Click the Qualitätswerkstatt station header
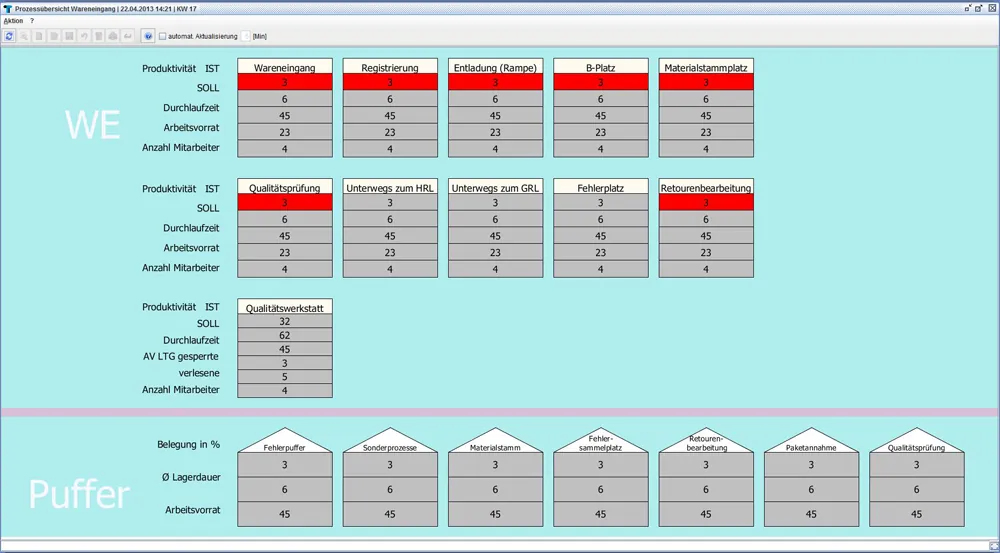Image resolution: width=1000 pixels, height=553 pixels. coord(285,307)
